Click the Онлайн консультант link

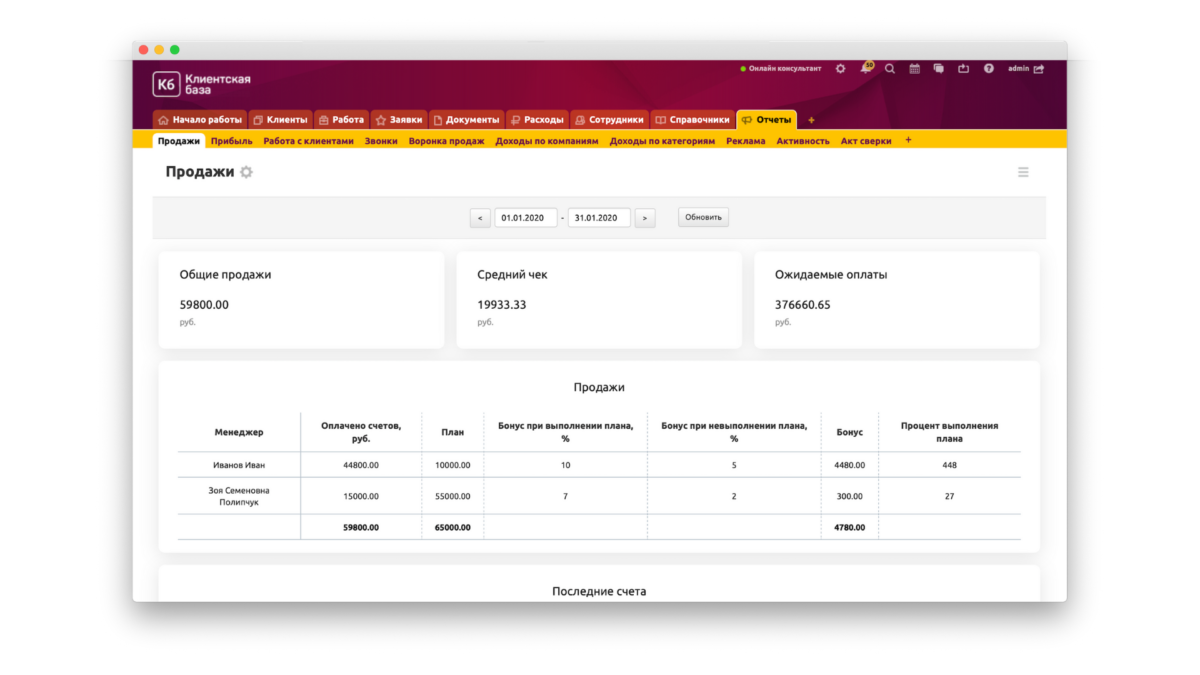click(781, 69)
